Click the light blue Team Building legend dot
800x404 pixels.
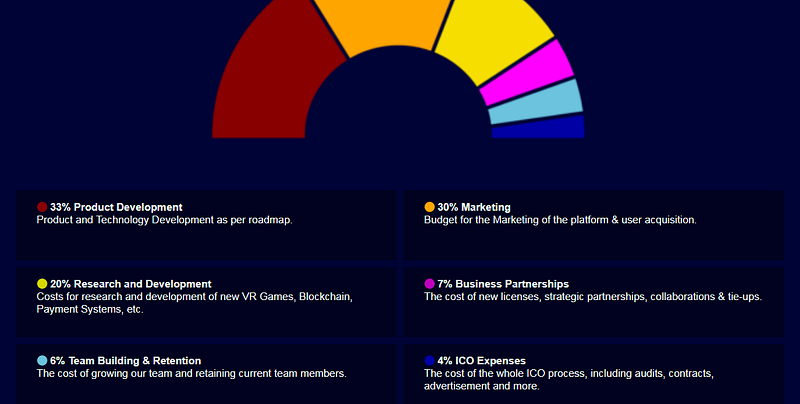42,361
